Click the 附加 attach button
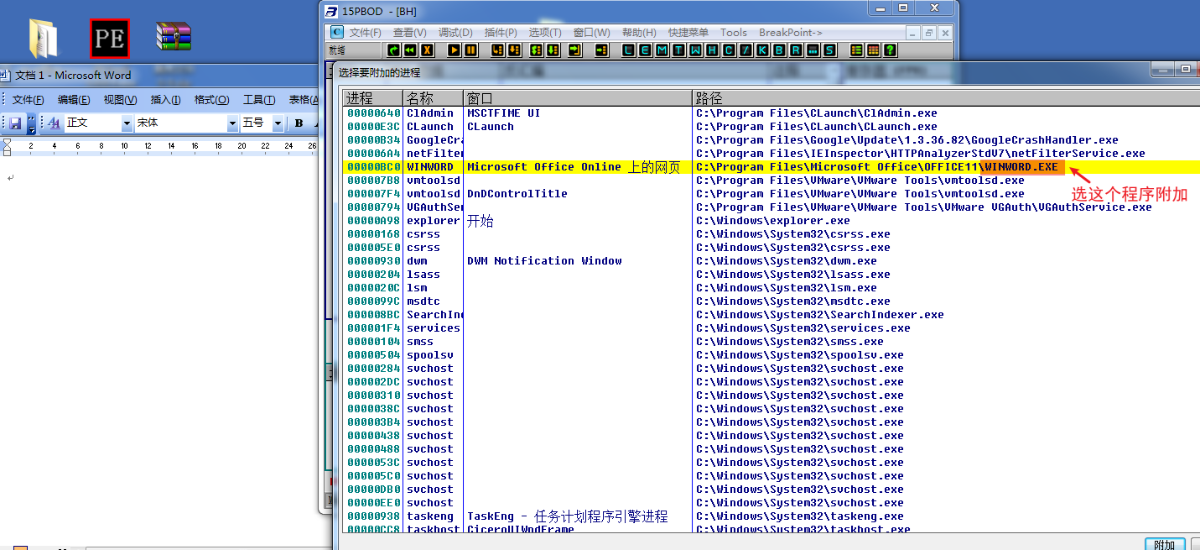The height and width of the screenshot is (550, 1200). [1165, 545]
